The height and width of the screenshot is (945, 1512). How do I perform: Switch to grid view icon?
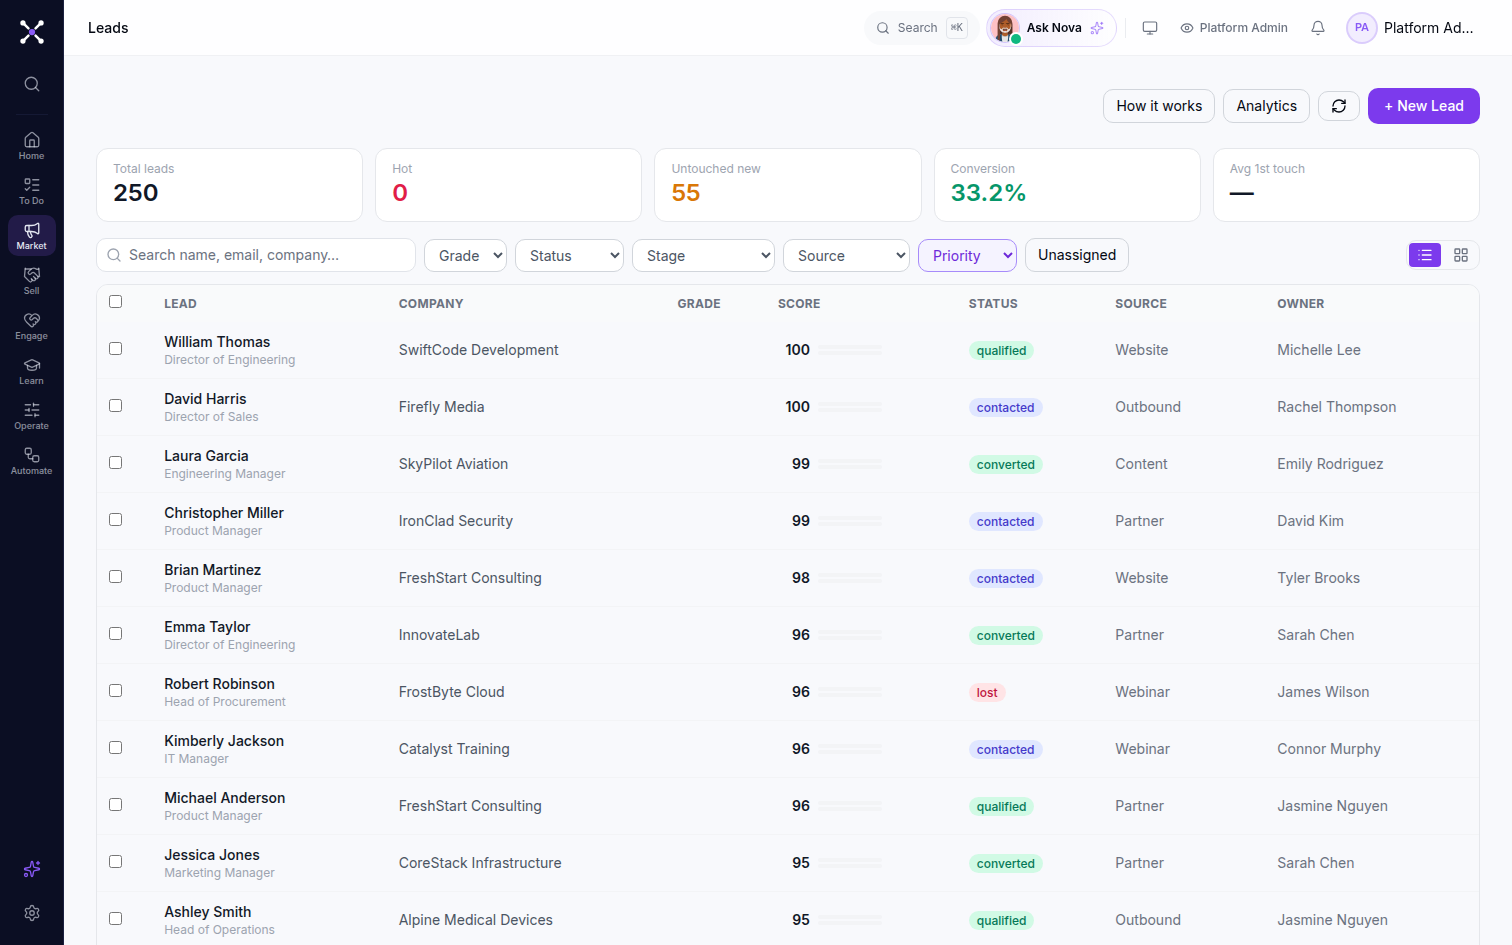tap(1461, 255)
